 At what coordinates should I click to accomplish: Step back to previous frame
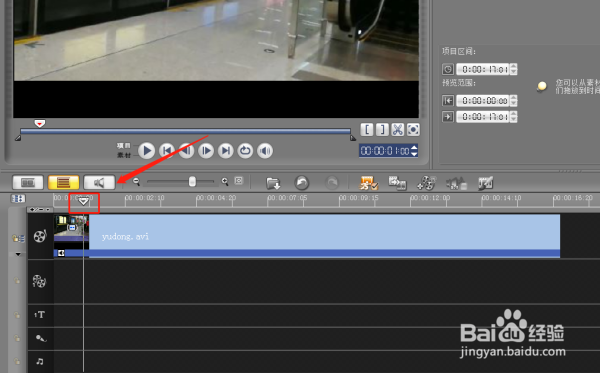click(186, 151)
